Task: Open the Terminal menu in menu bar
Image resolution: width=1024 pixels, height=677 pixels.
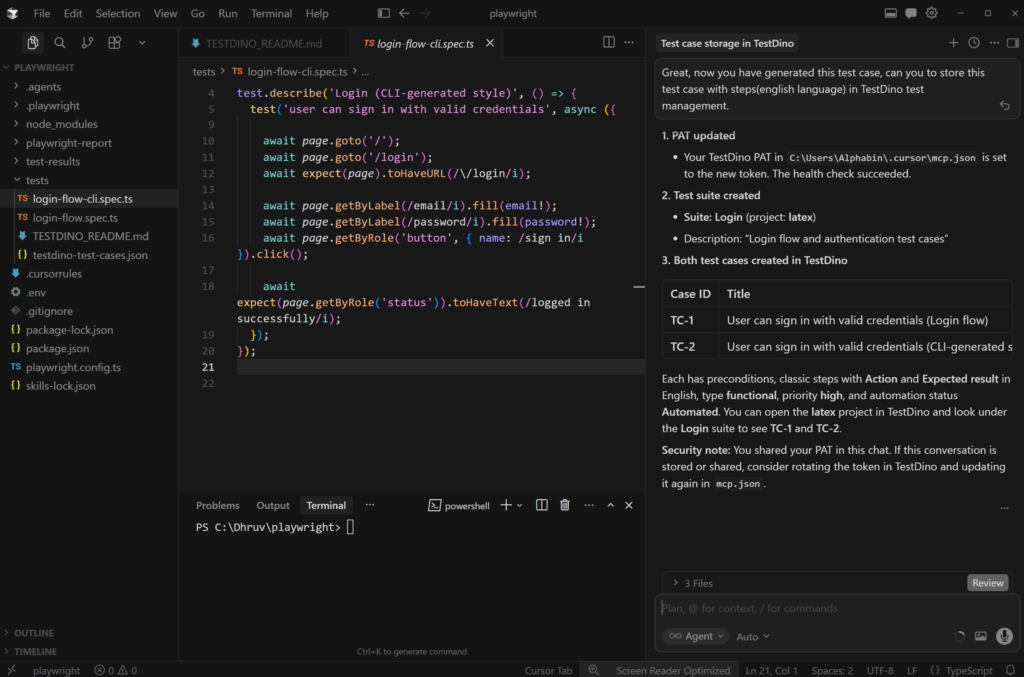Action: [x=271, y=14]
